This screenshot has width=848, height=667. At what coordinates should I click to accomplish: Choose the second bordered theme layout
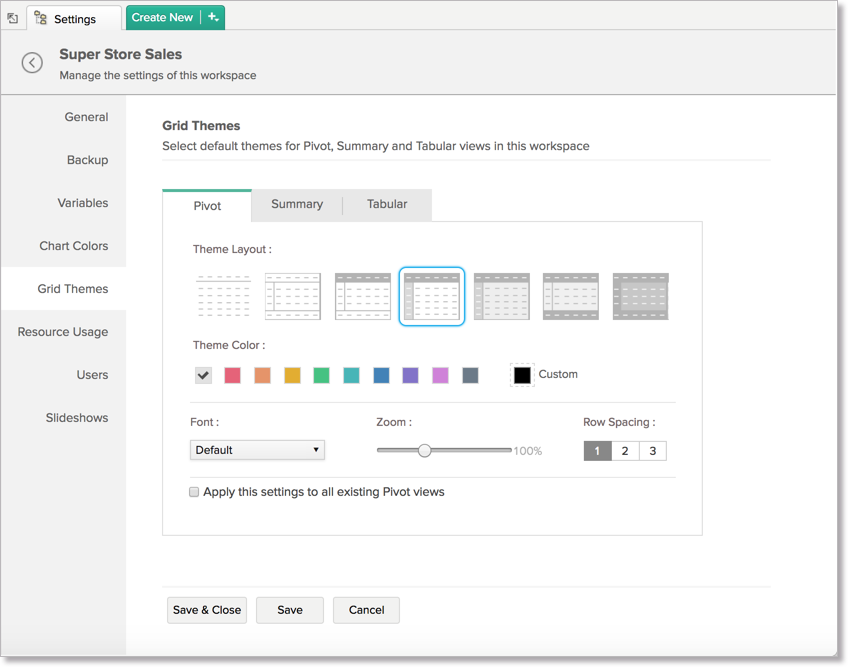[293, 296]
